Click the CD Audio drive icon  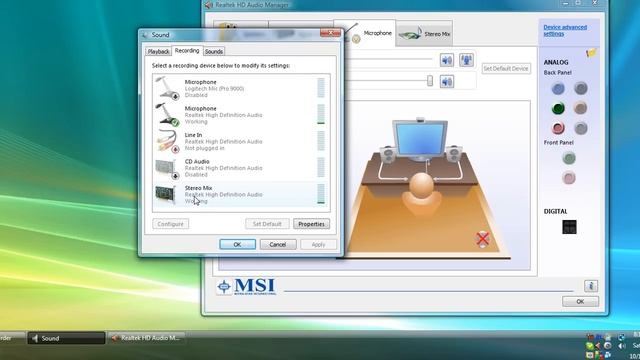pyautogui.click(x=167, y=169)
